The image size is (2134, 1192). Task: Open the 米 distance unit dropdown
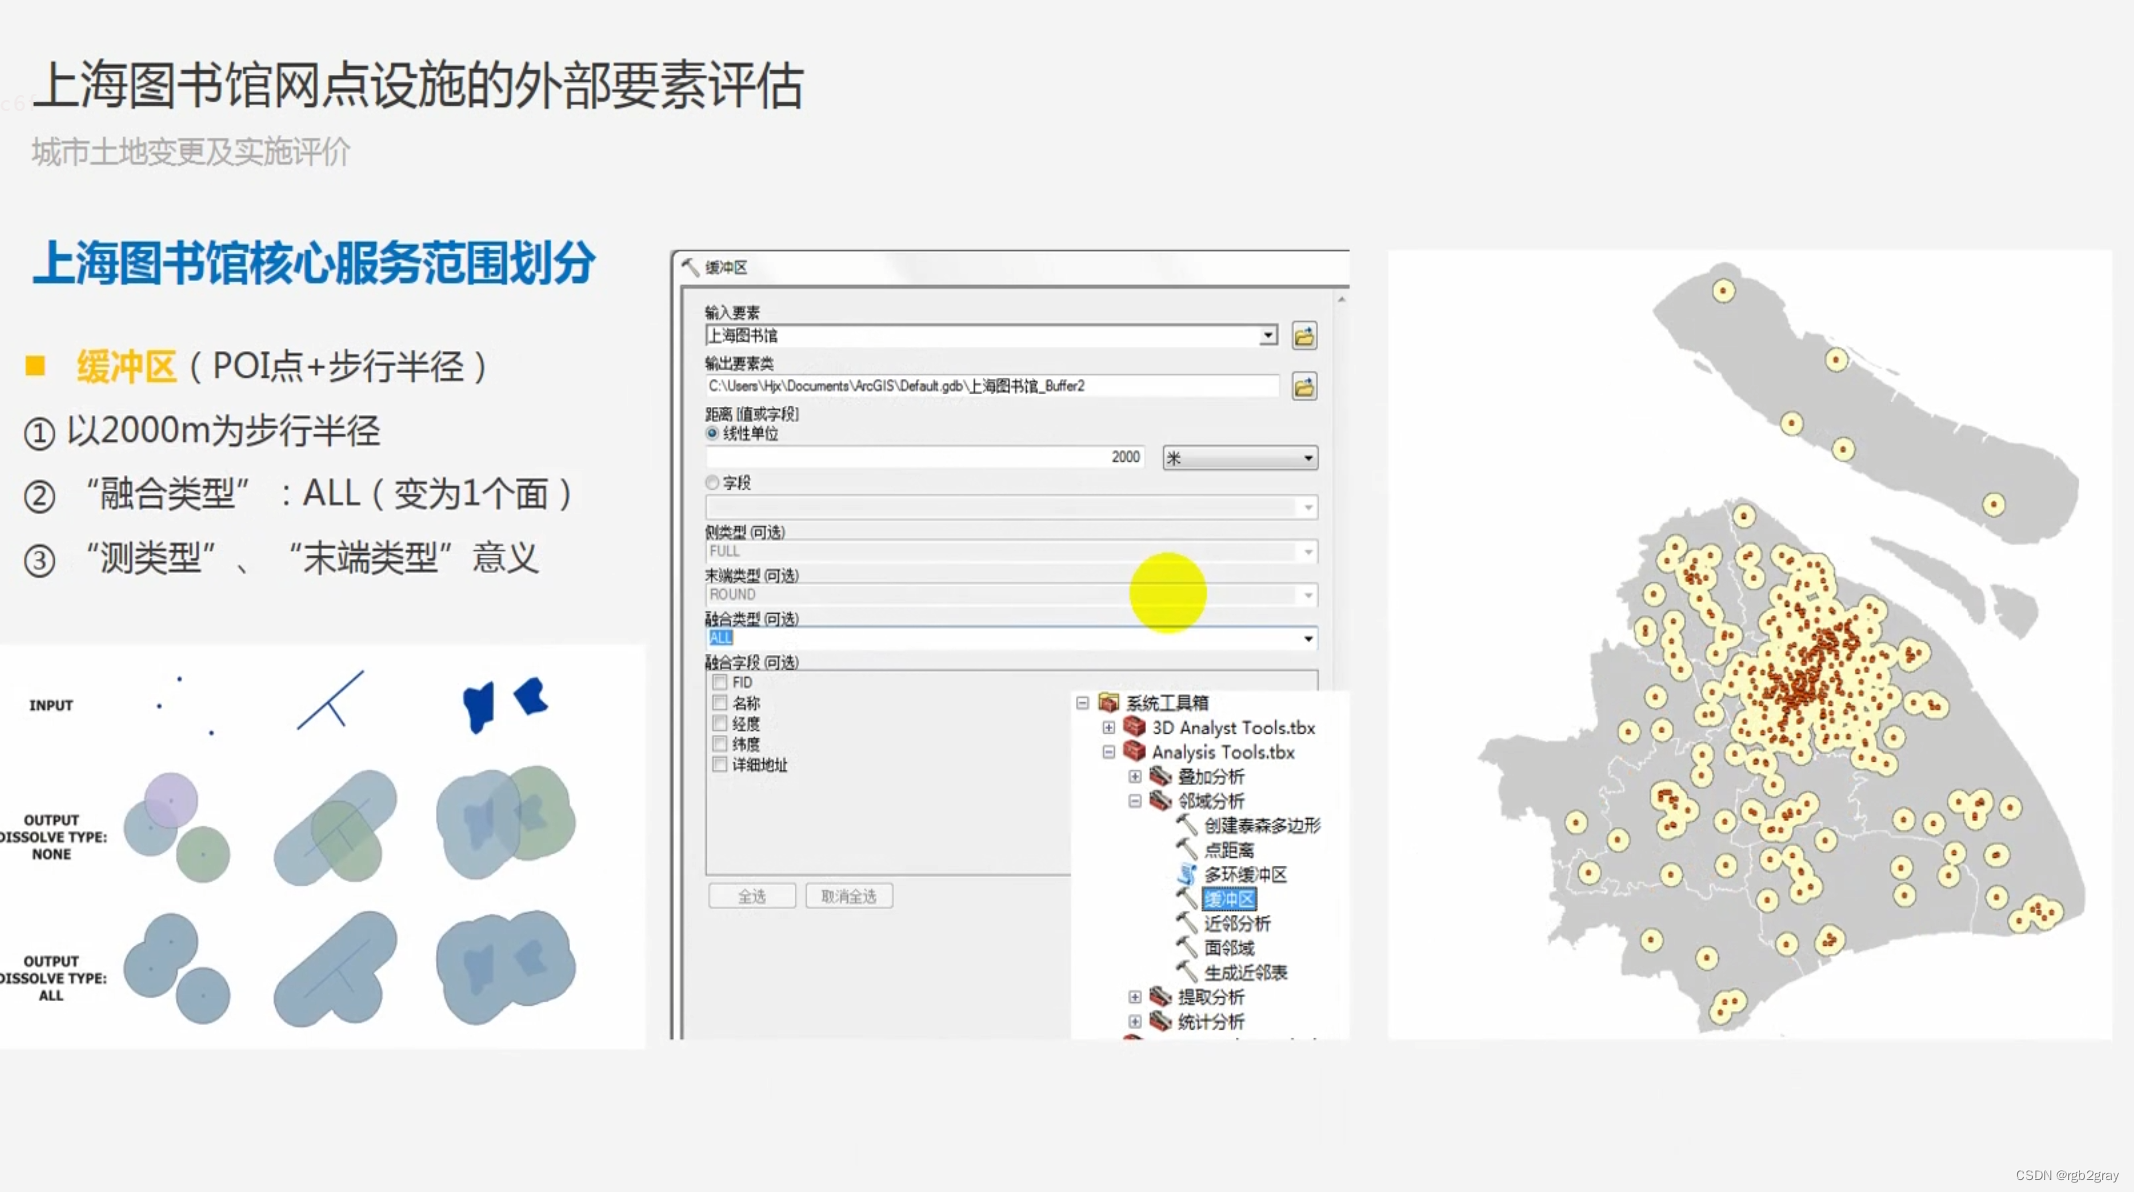[x=1240, y=458]
